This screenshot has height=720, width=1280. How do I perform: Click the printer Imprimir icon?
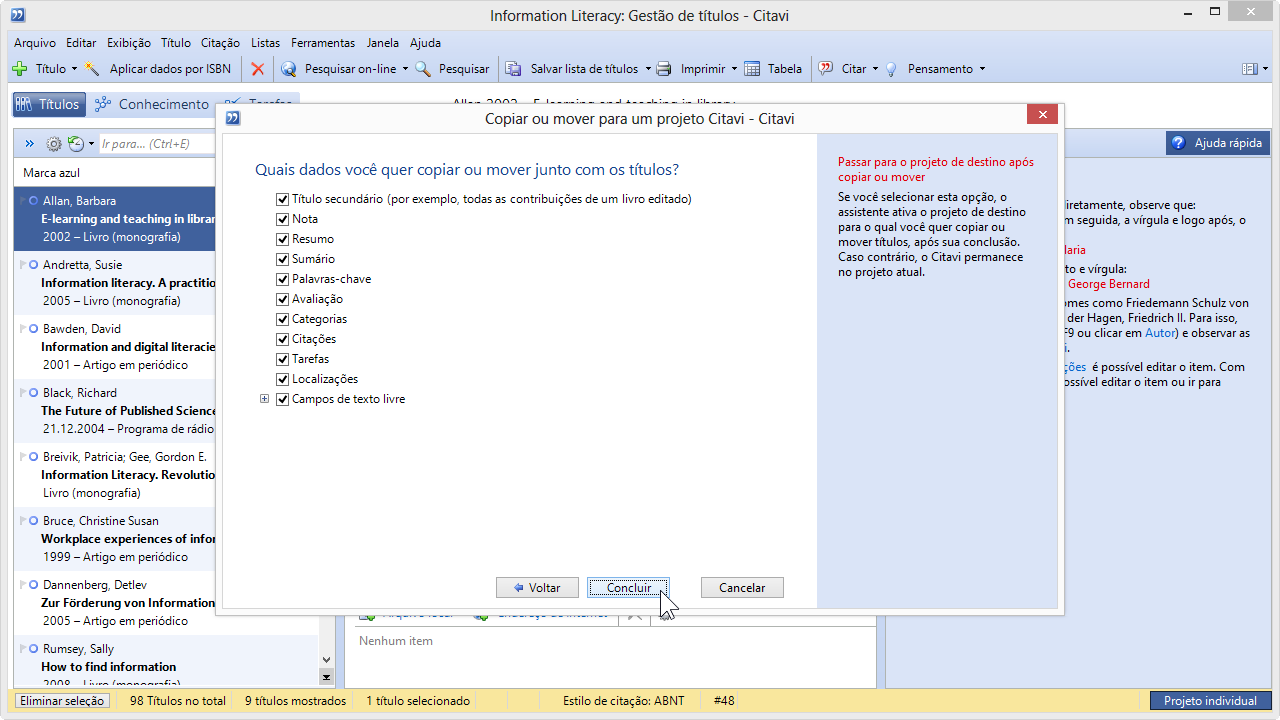[x=663, y=69]
